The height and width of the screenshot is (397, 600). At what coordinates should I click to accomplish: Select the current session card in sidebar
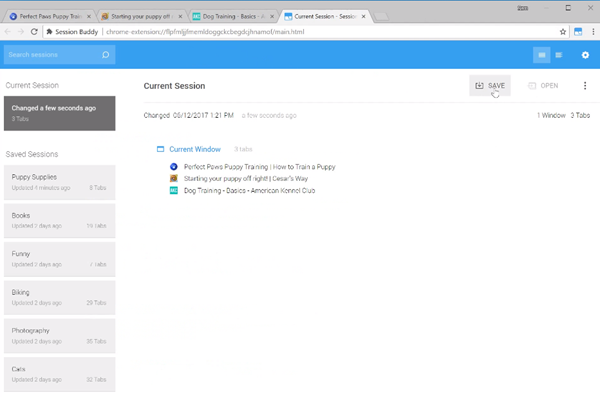coord(59,113)
